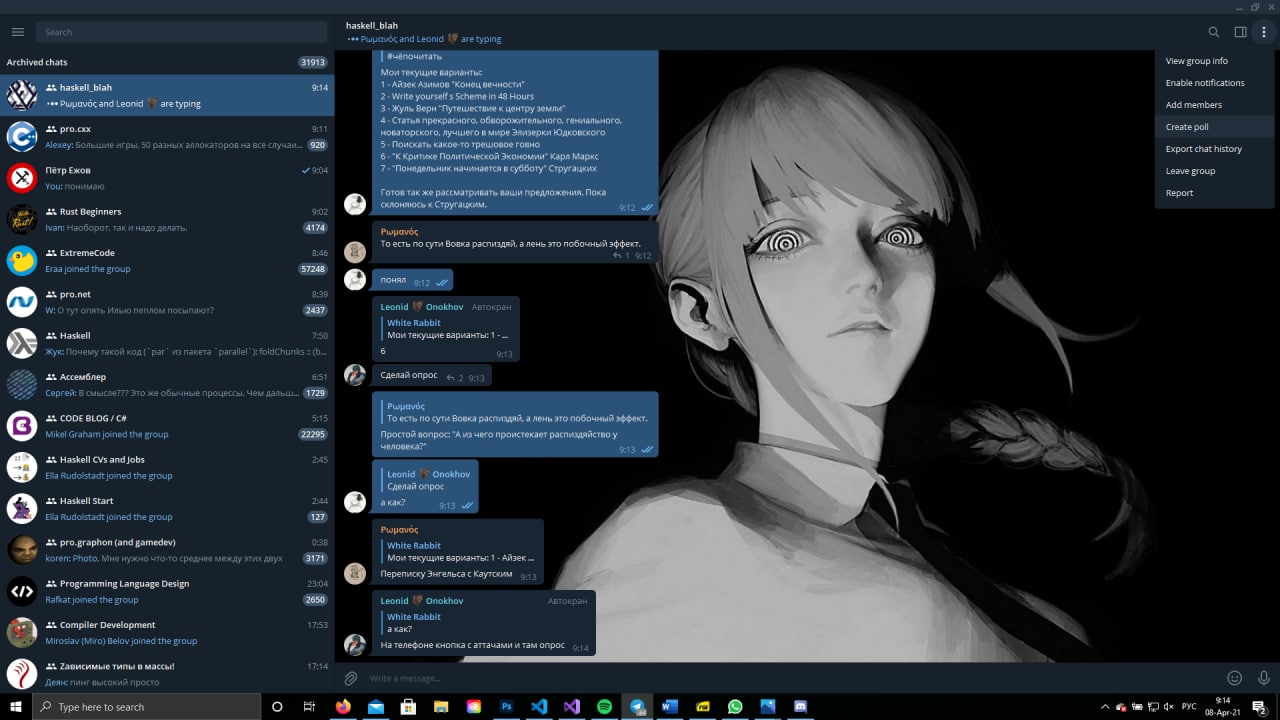Show hidden system tray icons
1280x720 pixels.
click(1105, 706)
